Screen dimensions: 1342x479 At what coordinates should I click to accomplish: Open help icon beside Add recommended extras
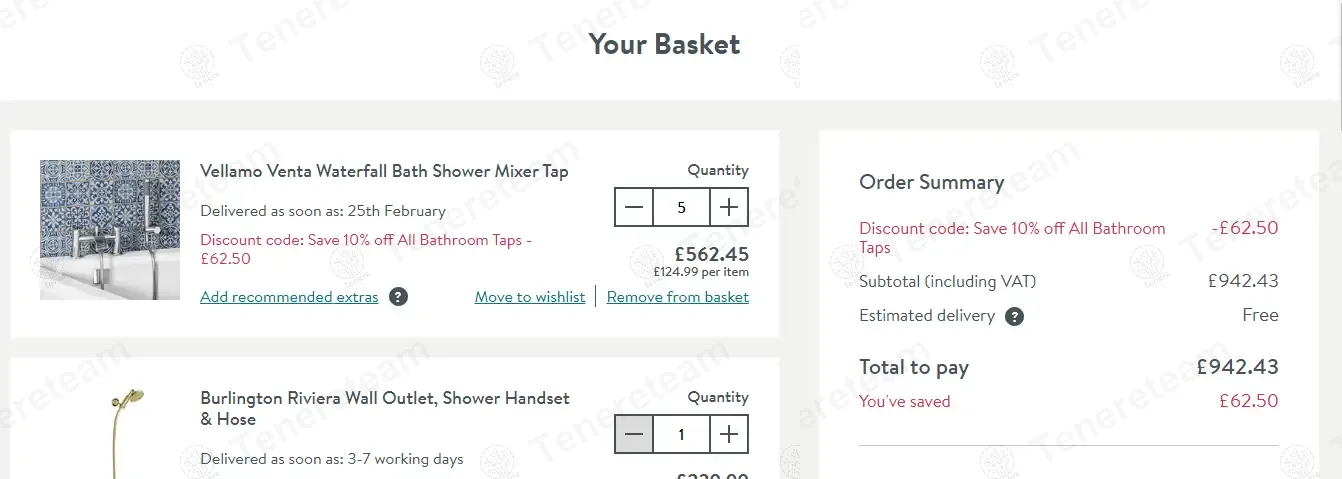398,297
